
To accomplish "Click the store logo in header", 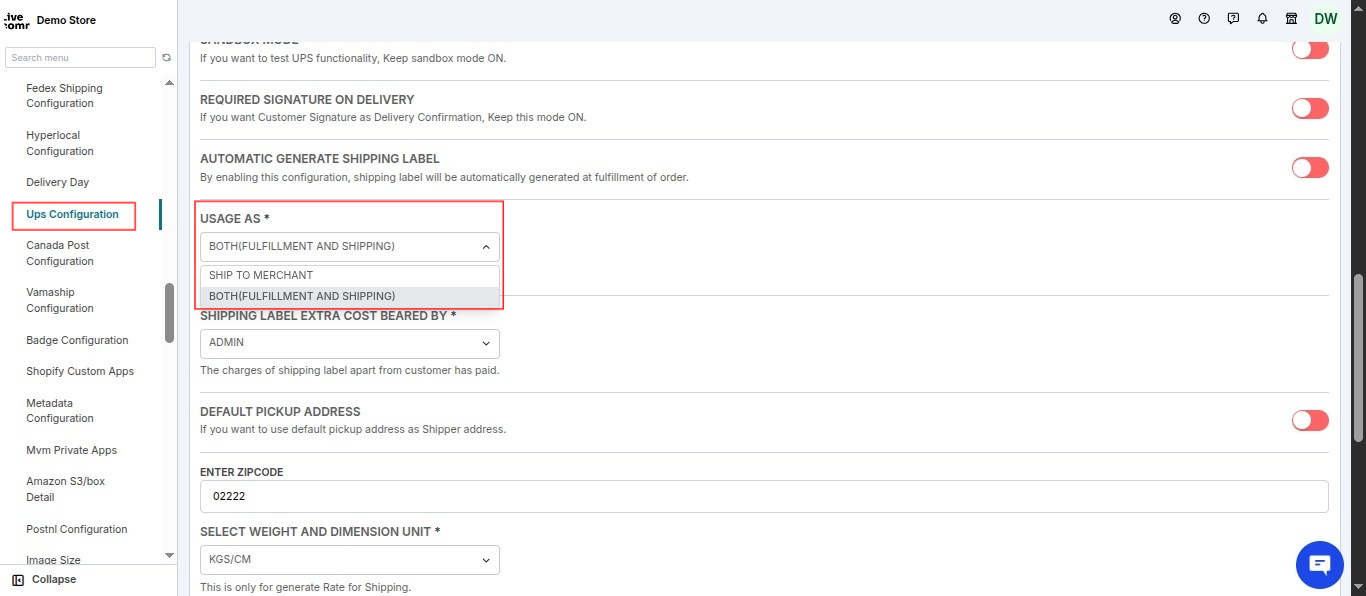I will tap(17, 19).
